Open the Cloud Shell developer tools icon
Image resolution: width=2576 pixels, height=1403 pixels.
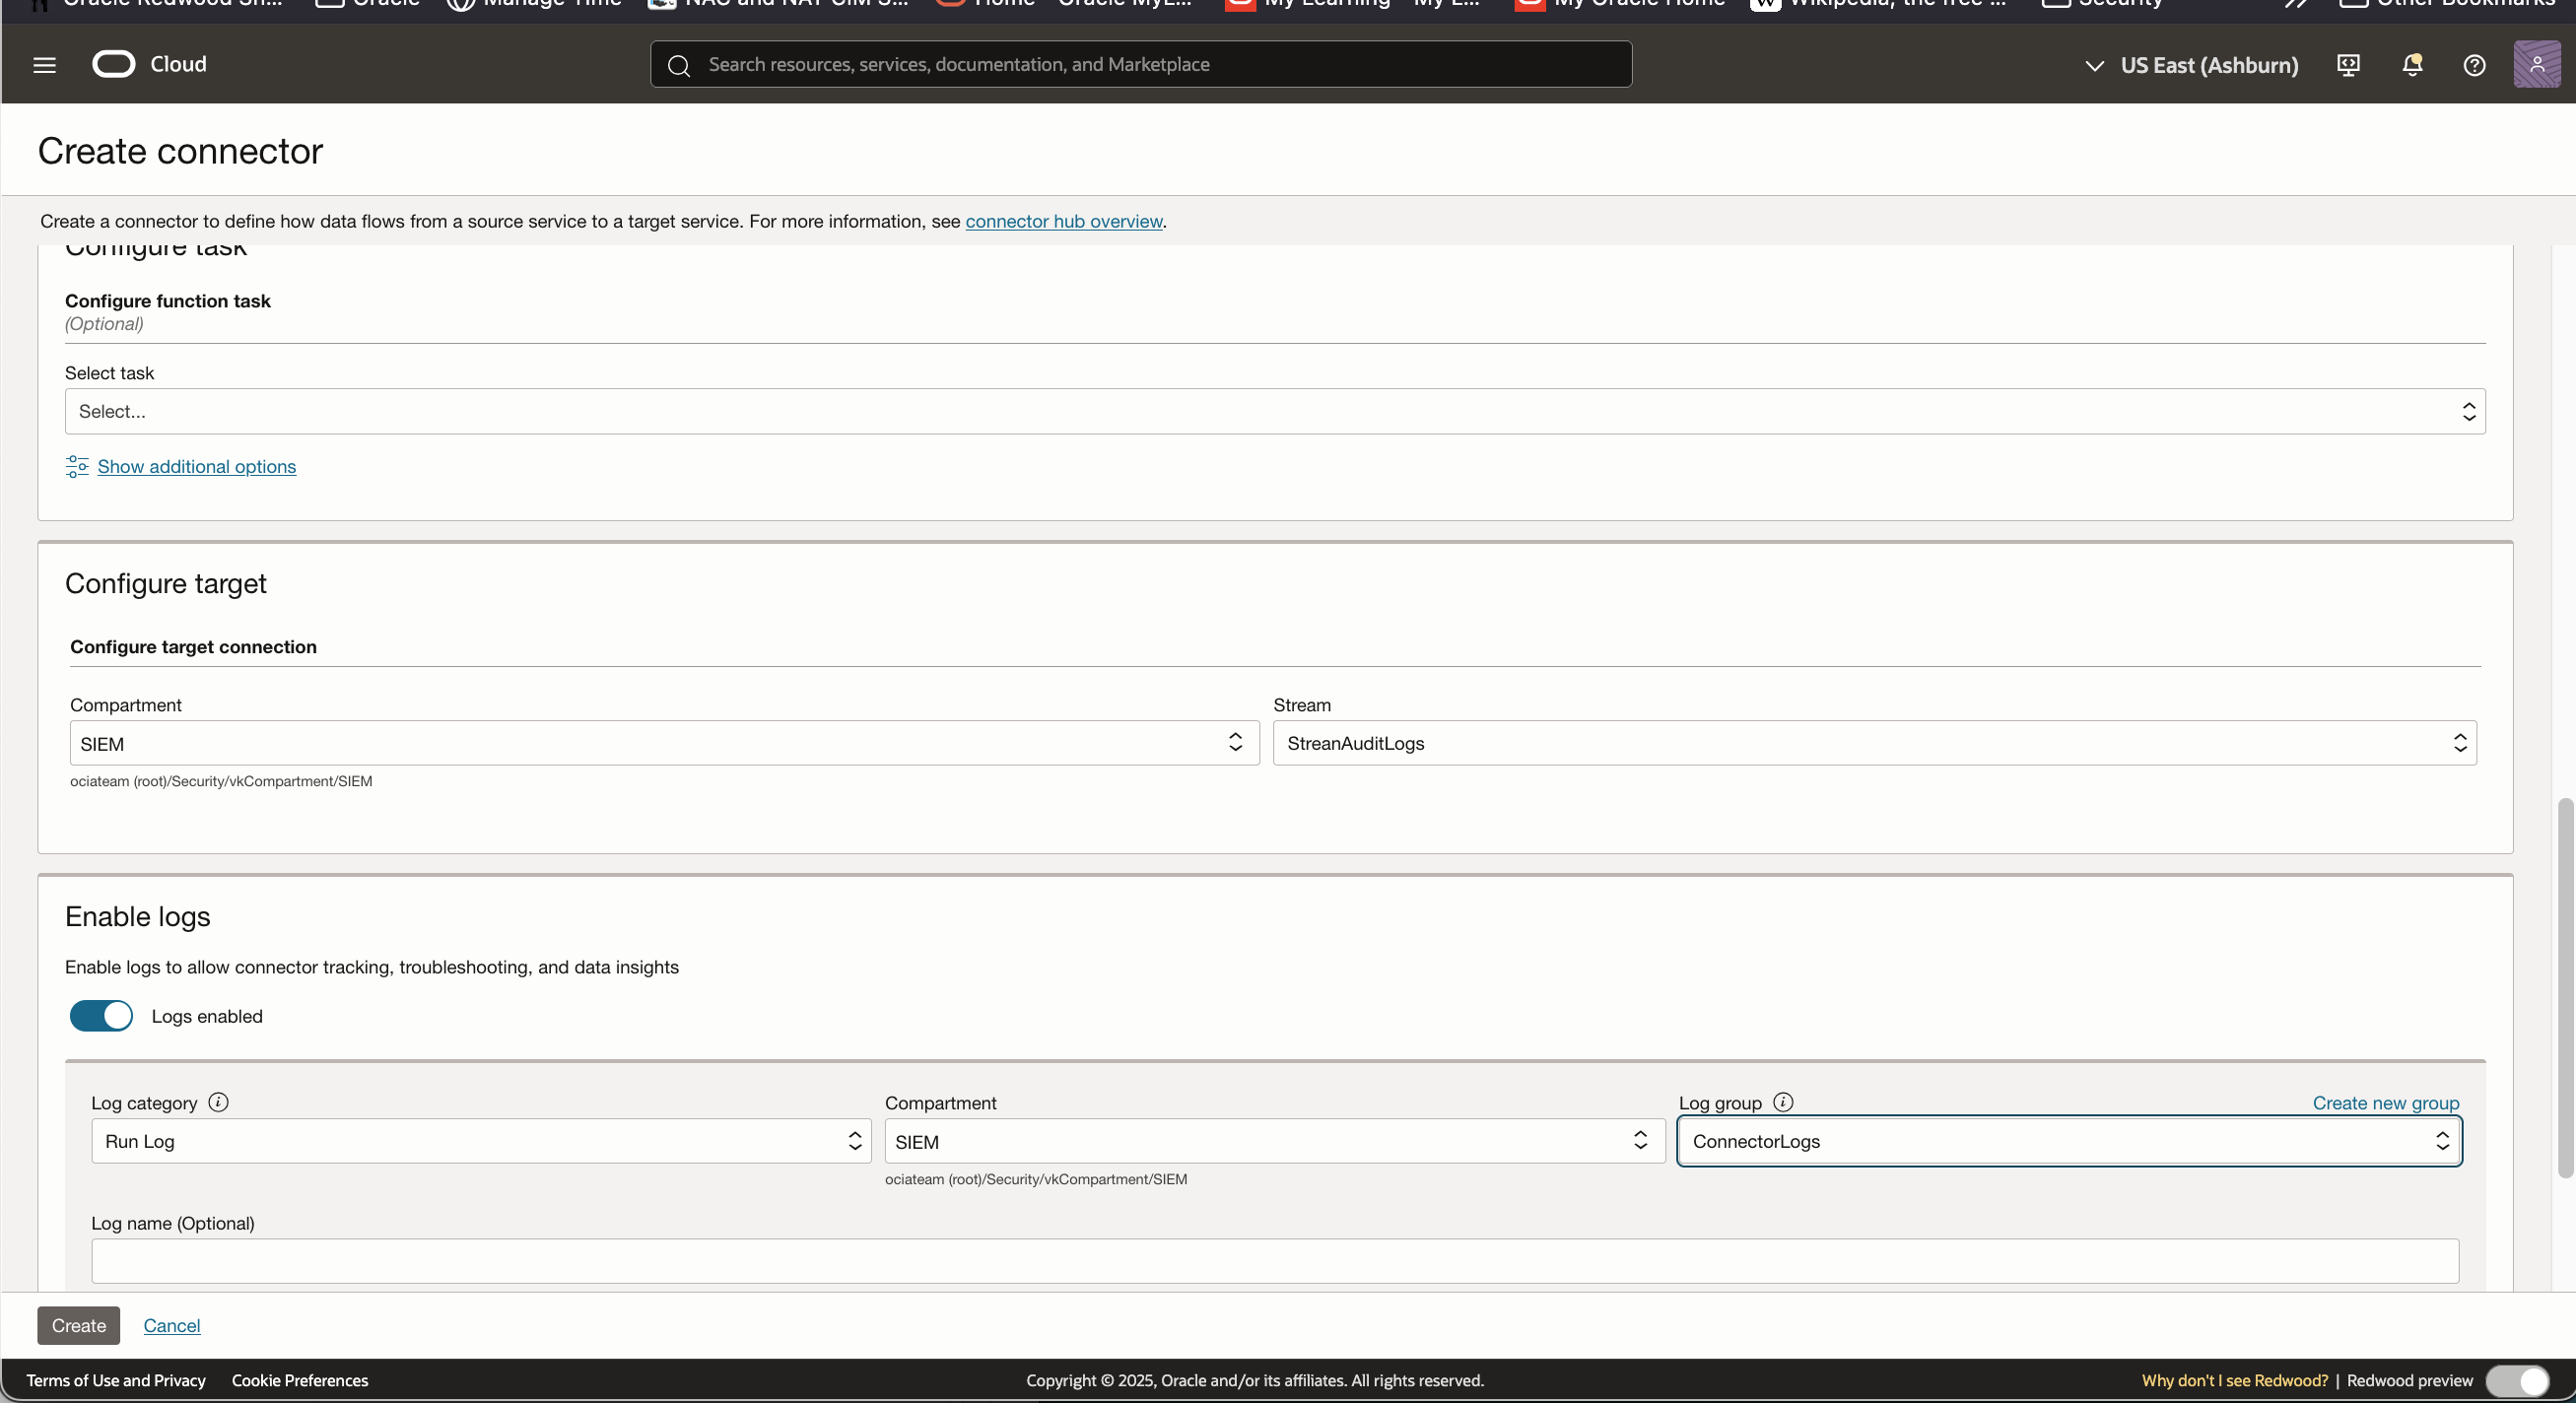pos(2348,65)
